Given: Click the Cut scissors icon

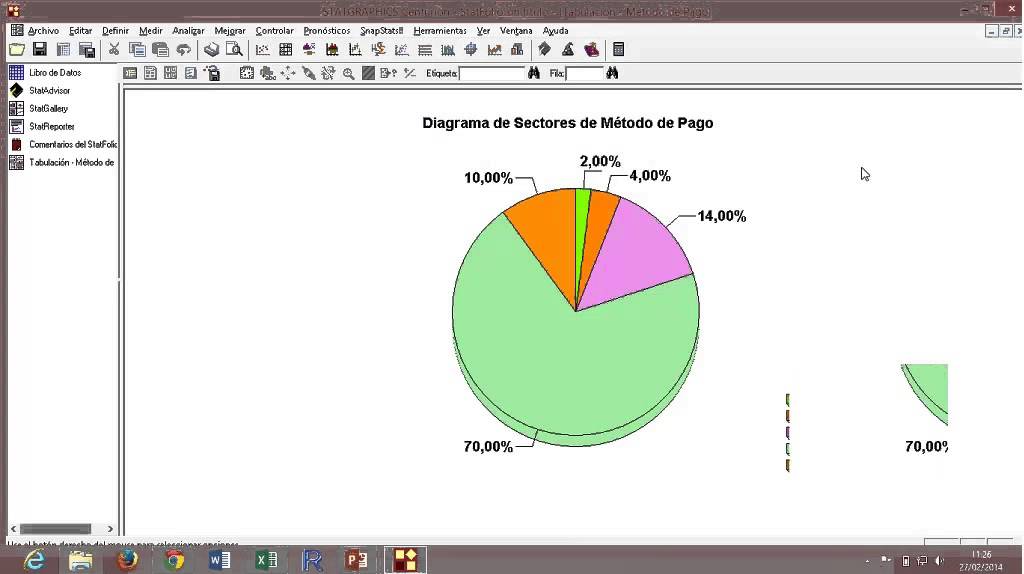Looking at the screenshot, I should pos(114,50).
